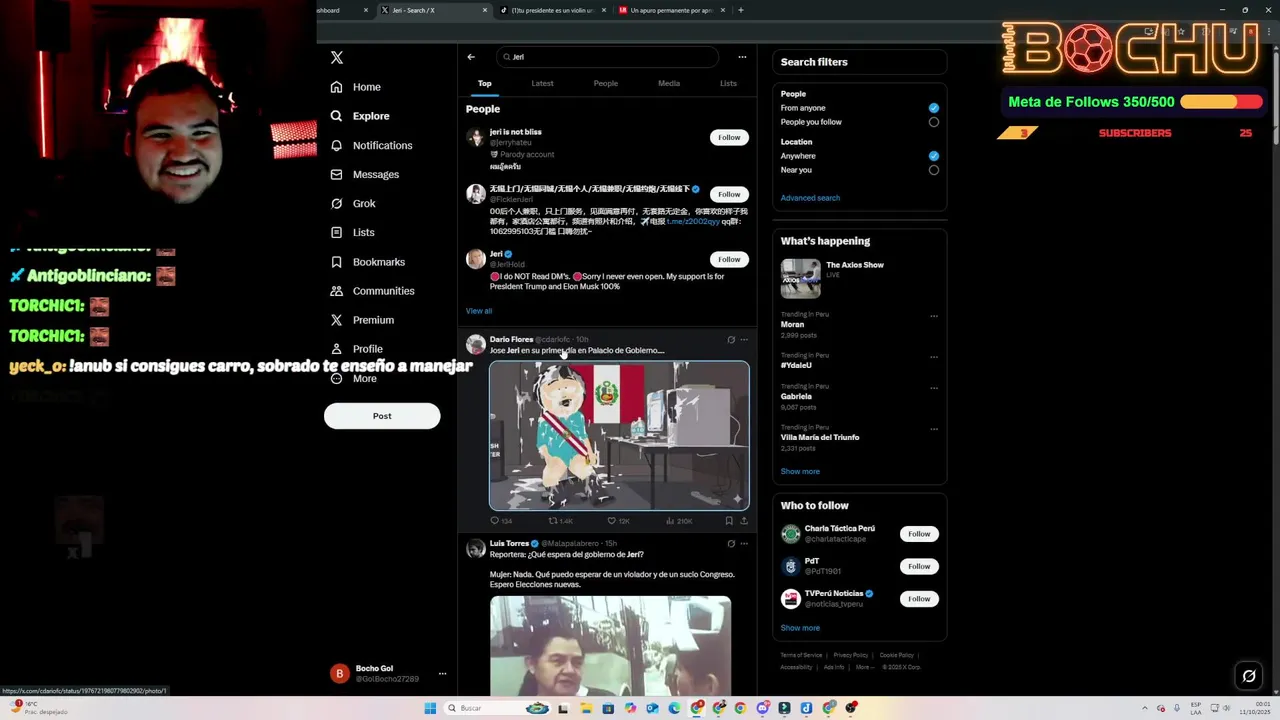Viewport: 1280px width, 720px height.
Task: Open Communities in sidebar
Action: [x=372, y=291]
